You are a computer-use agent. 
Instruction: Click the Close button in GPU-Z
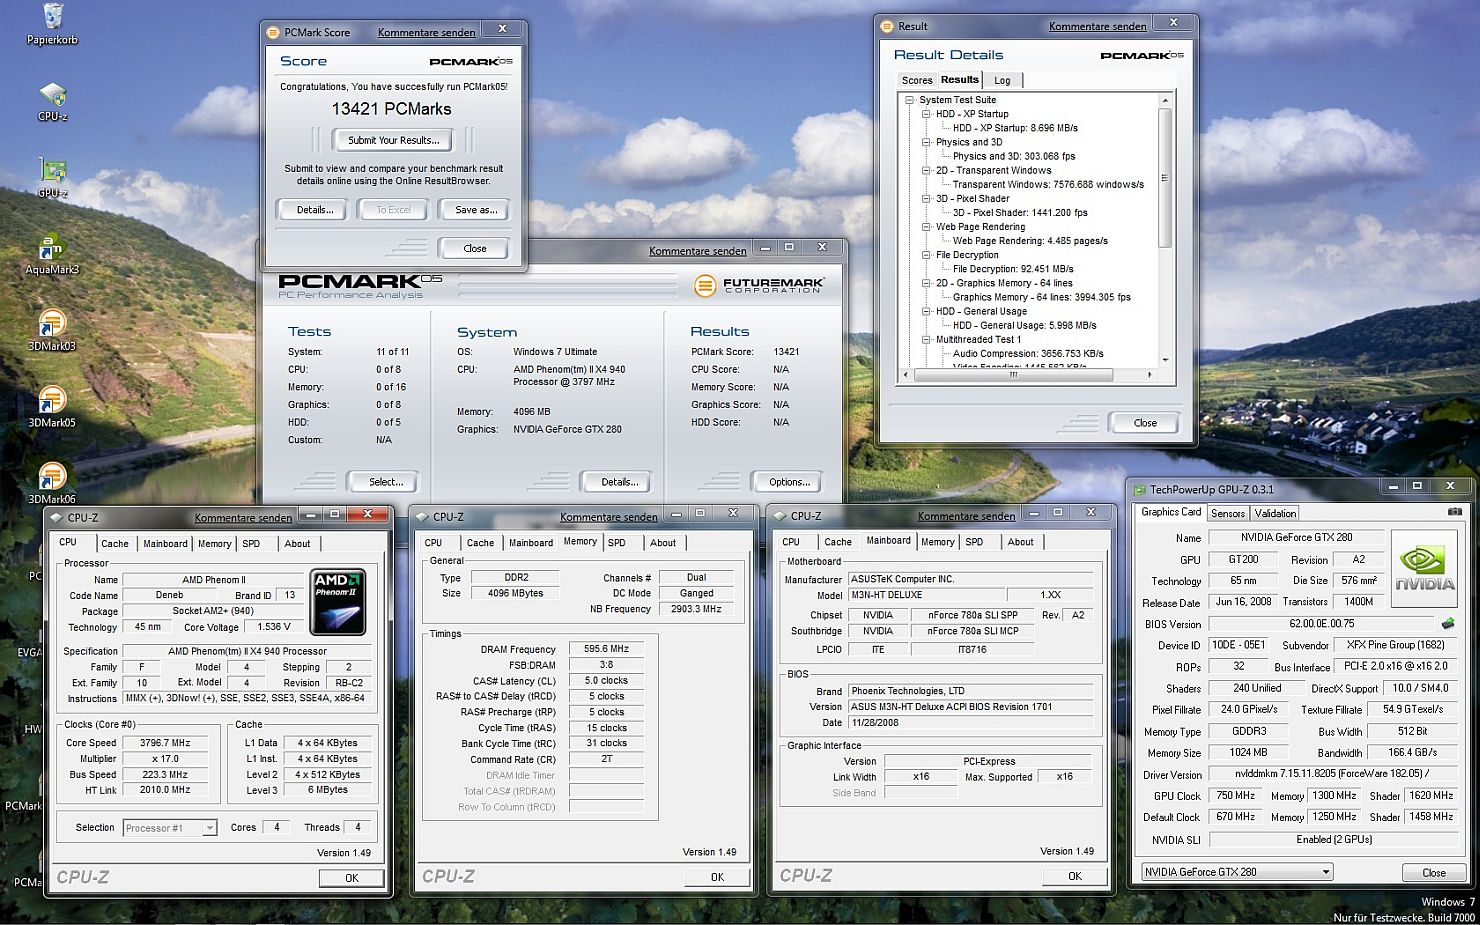pos(1433,872)
